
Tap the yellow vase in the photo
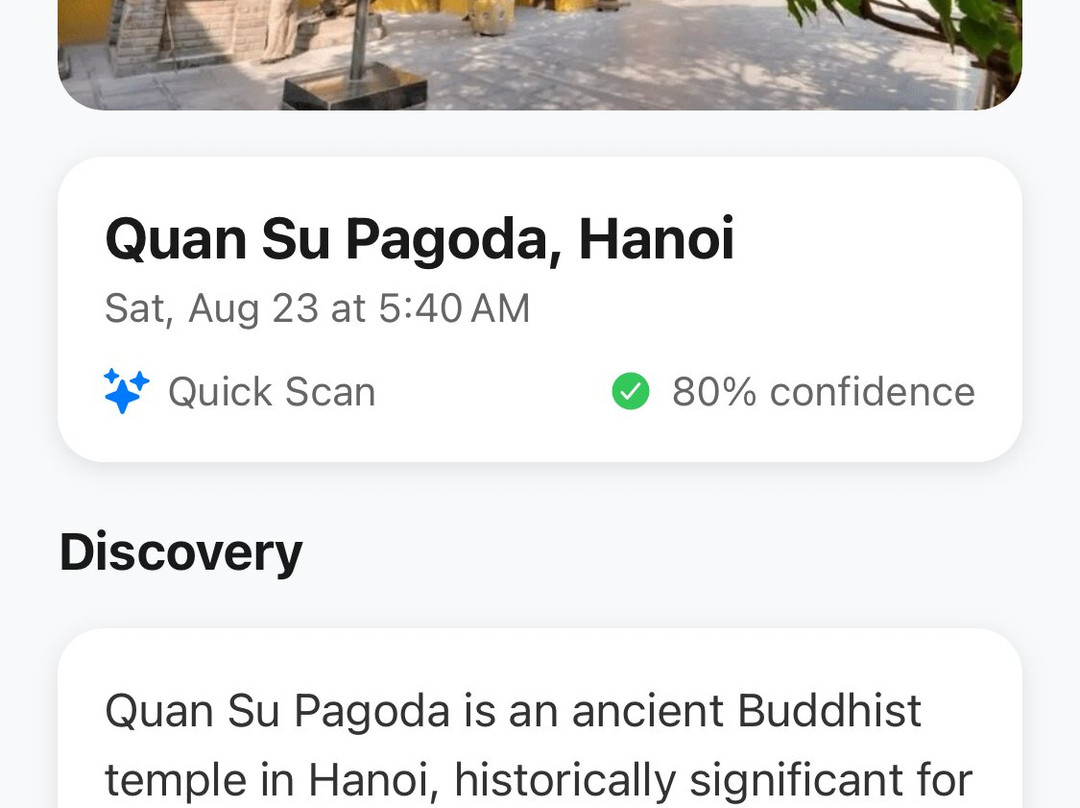492,15
